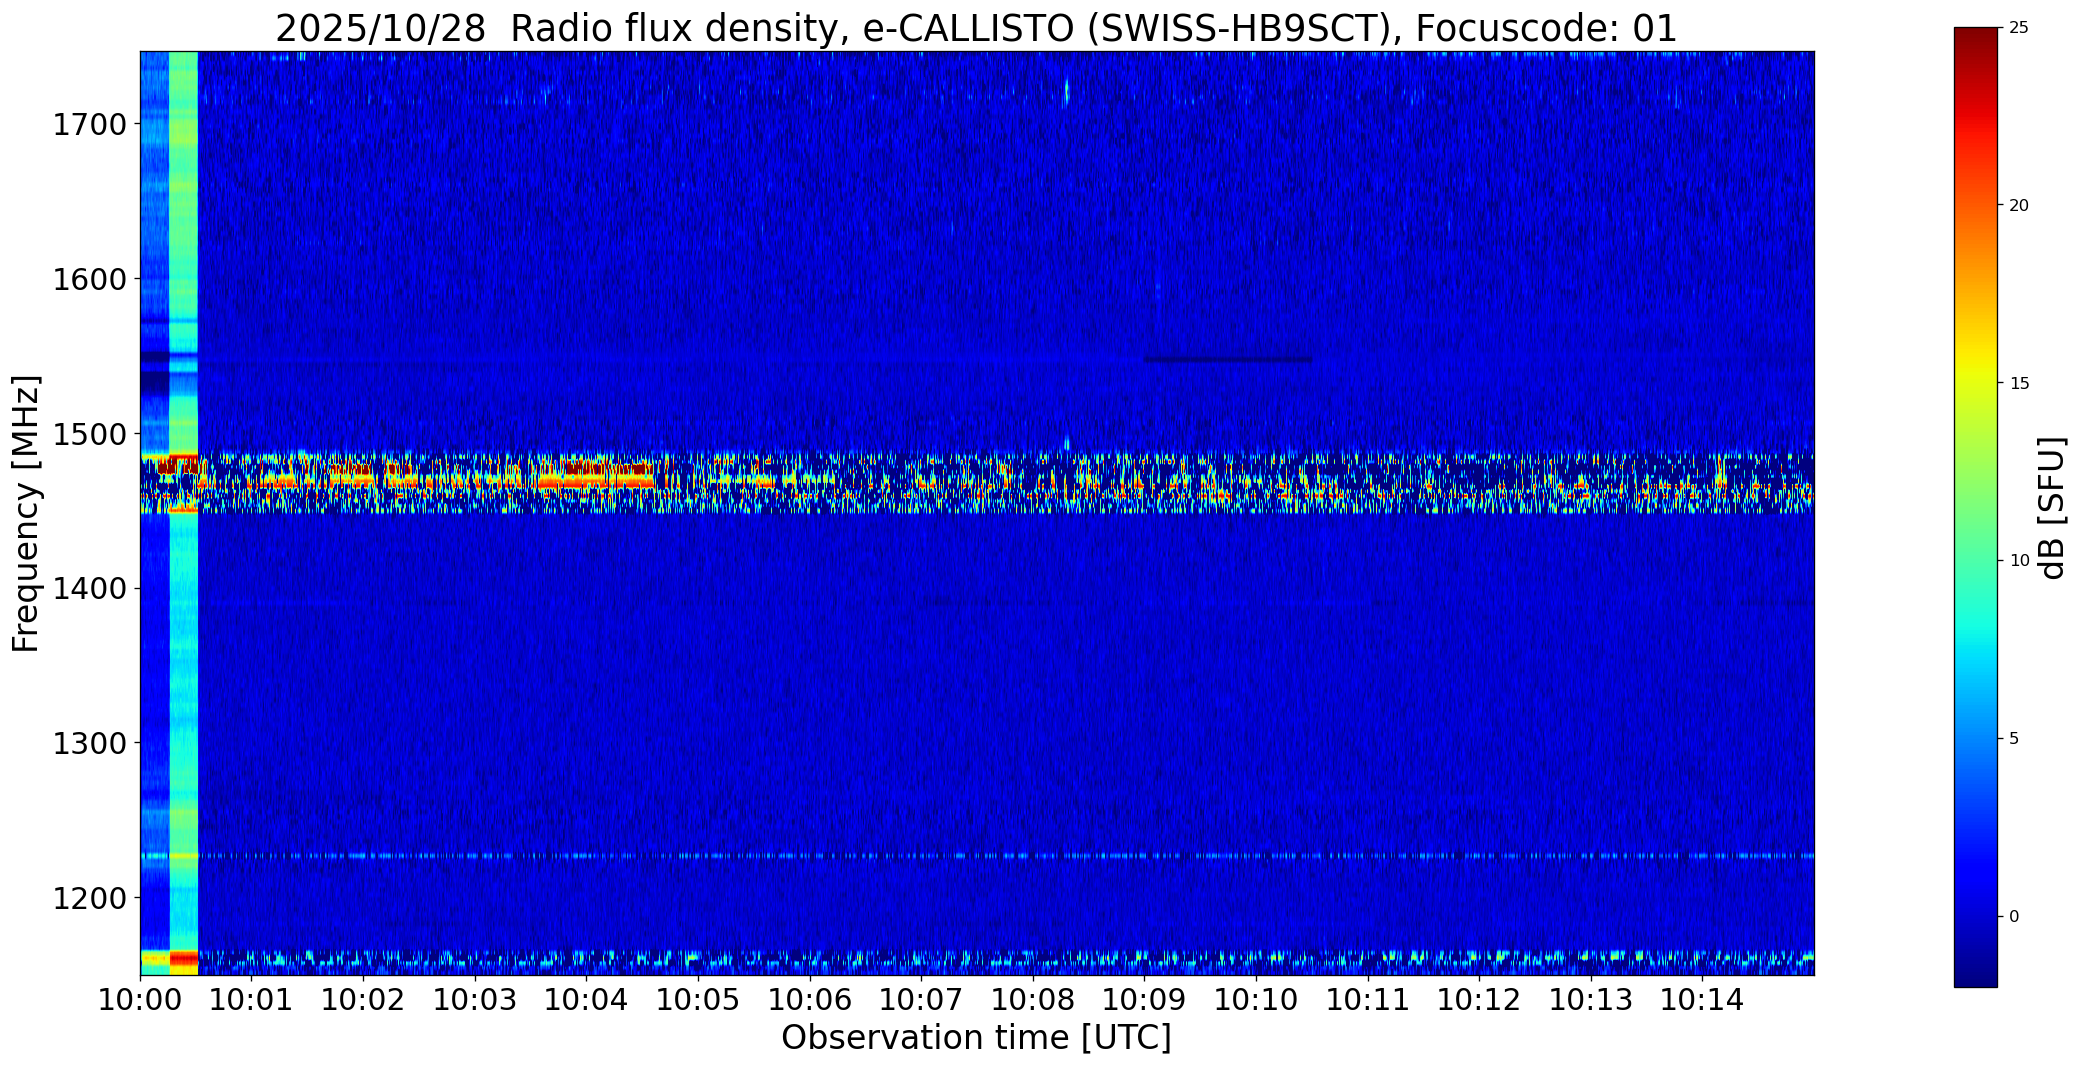2082x1067 pixels.
Task: Click the 10:09 time tick label
Action: [1144, 1000]
